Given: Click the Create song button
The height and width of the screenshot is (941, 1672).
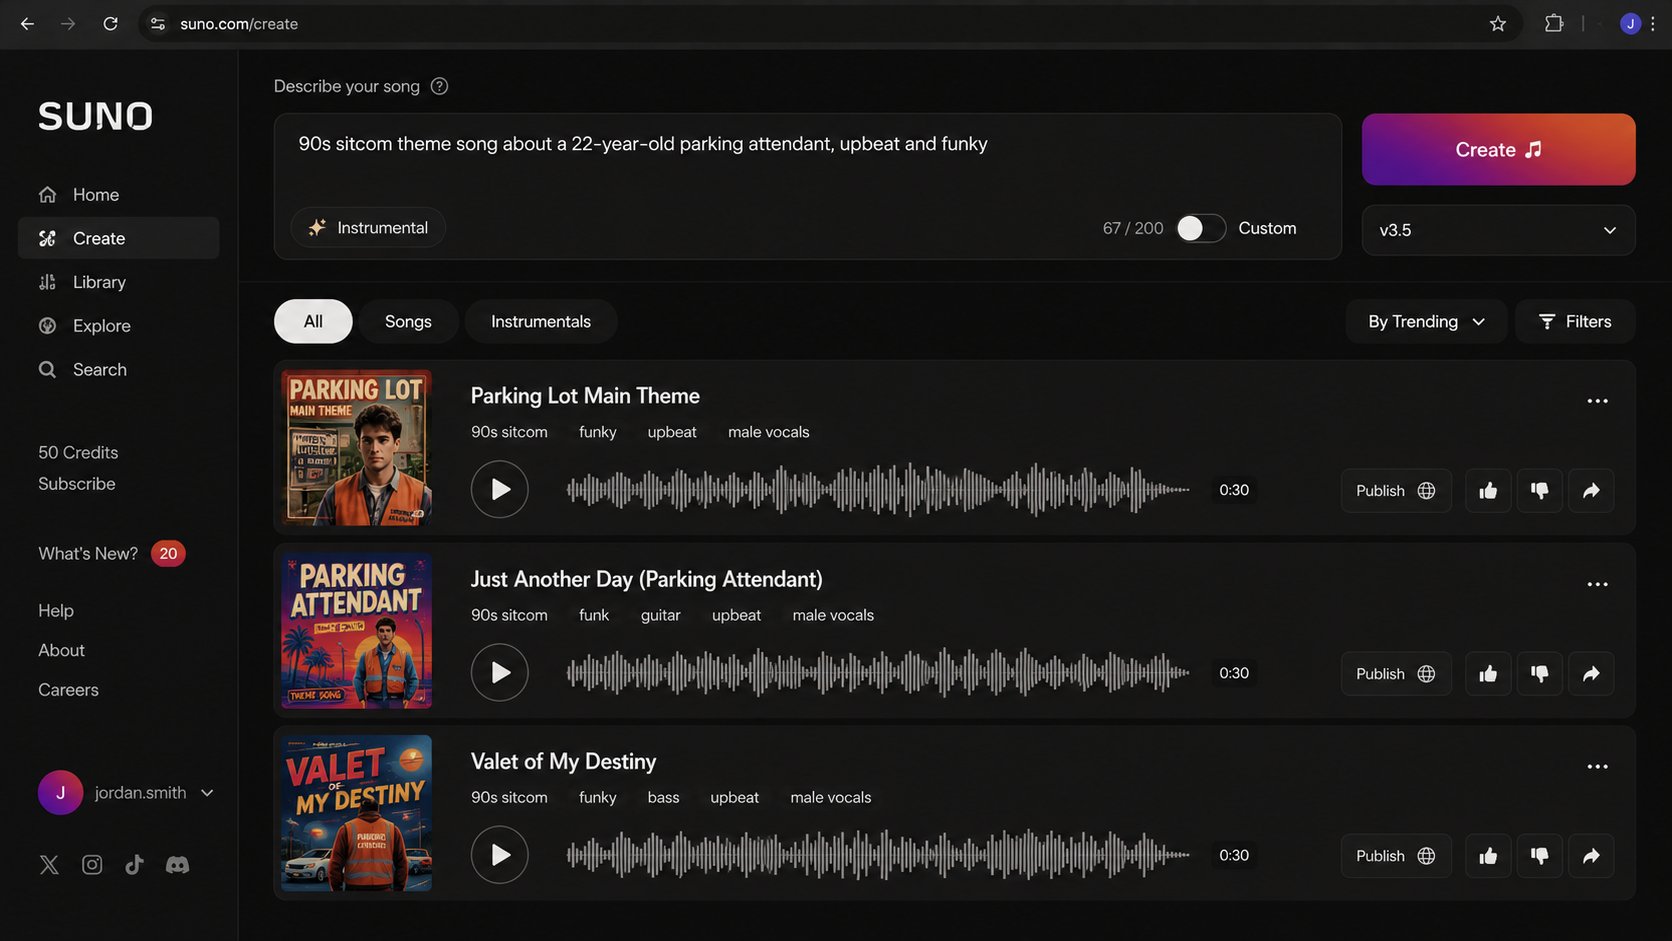Looking at the screenshot, I should pyautogui.click(x=1498, y=149).
